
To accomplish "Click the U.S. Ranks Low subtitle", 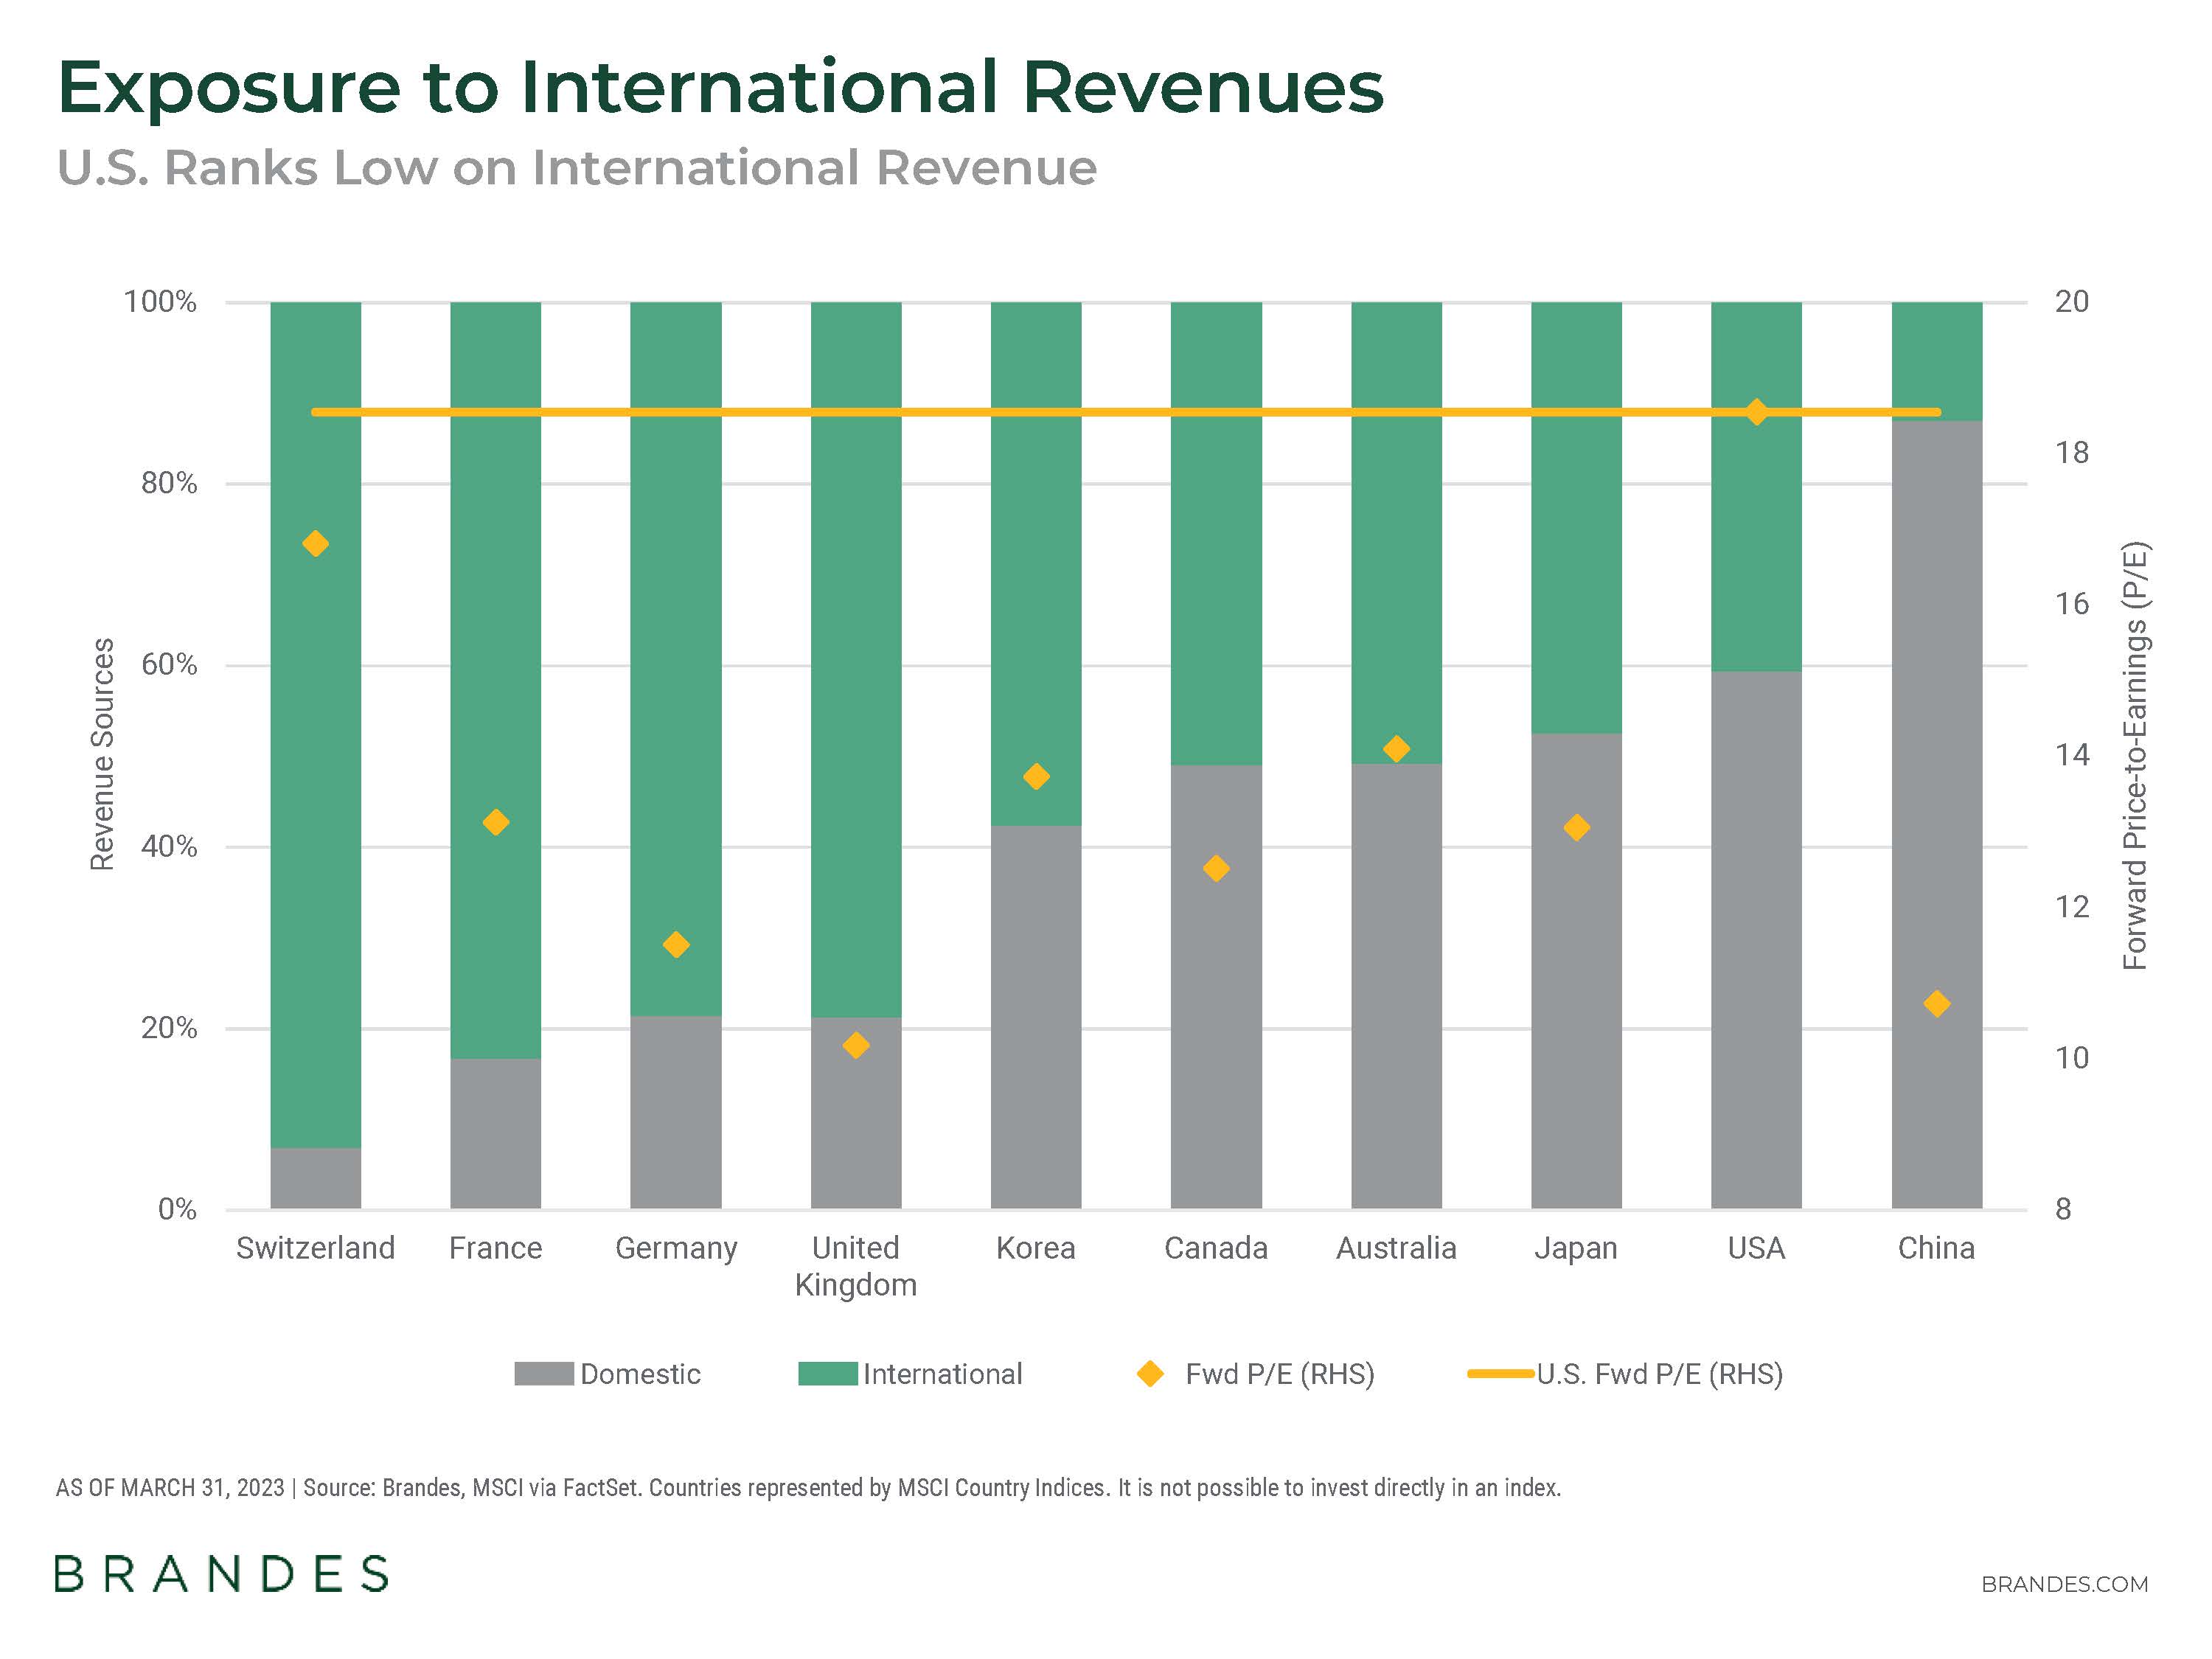I will [x=577, y=168].
